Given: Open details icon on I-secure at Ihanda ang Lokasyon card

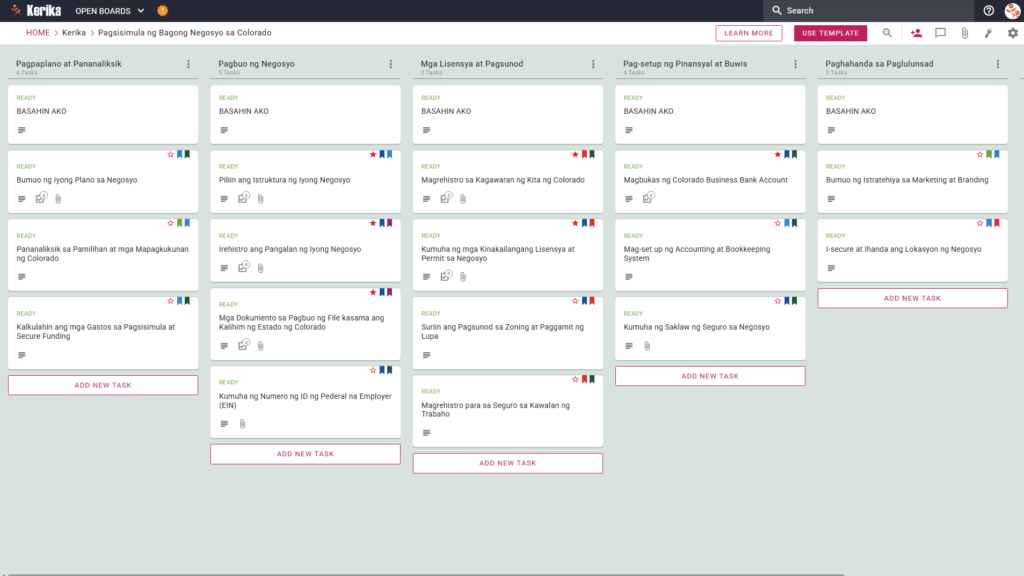Looking at the screenshot, I should tap(831, 268).
